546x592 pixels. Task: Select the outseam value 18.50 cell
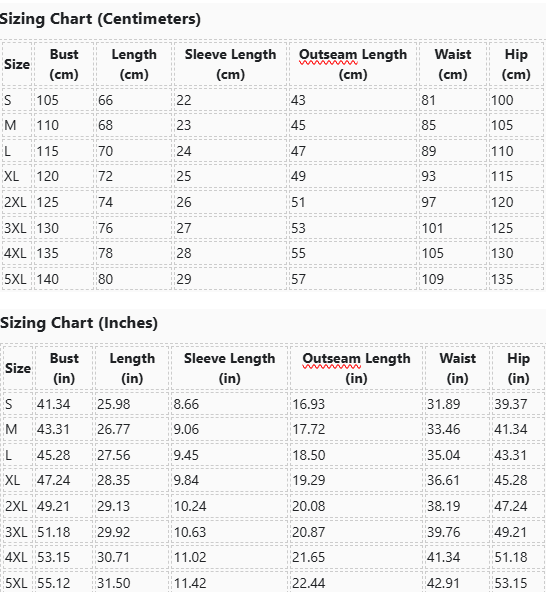(356, 455)
